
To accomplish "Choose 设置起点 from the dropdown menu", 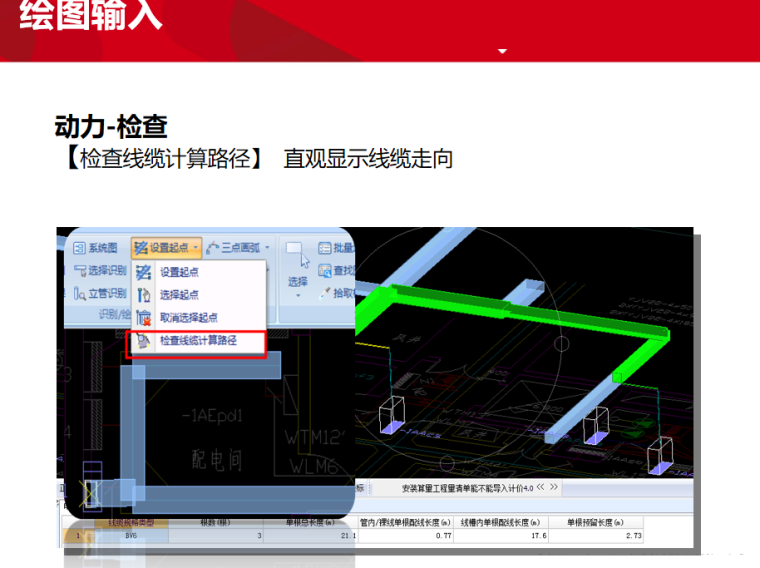I will coord(180,272).
